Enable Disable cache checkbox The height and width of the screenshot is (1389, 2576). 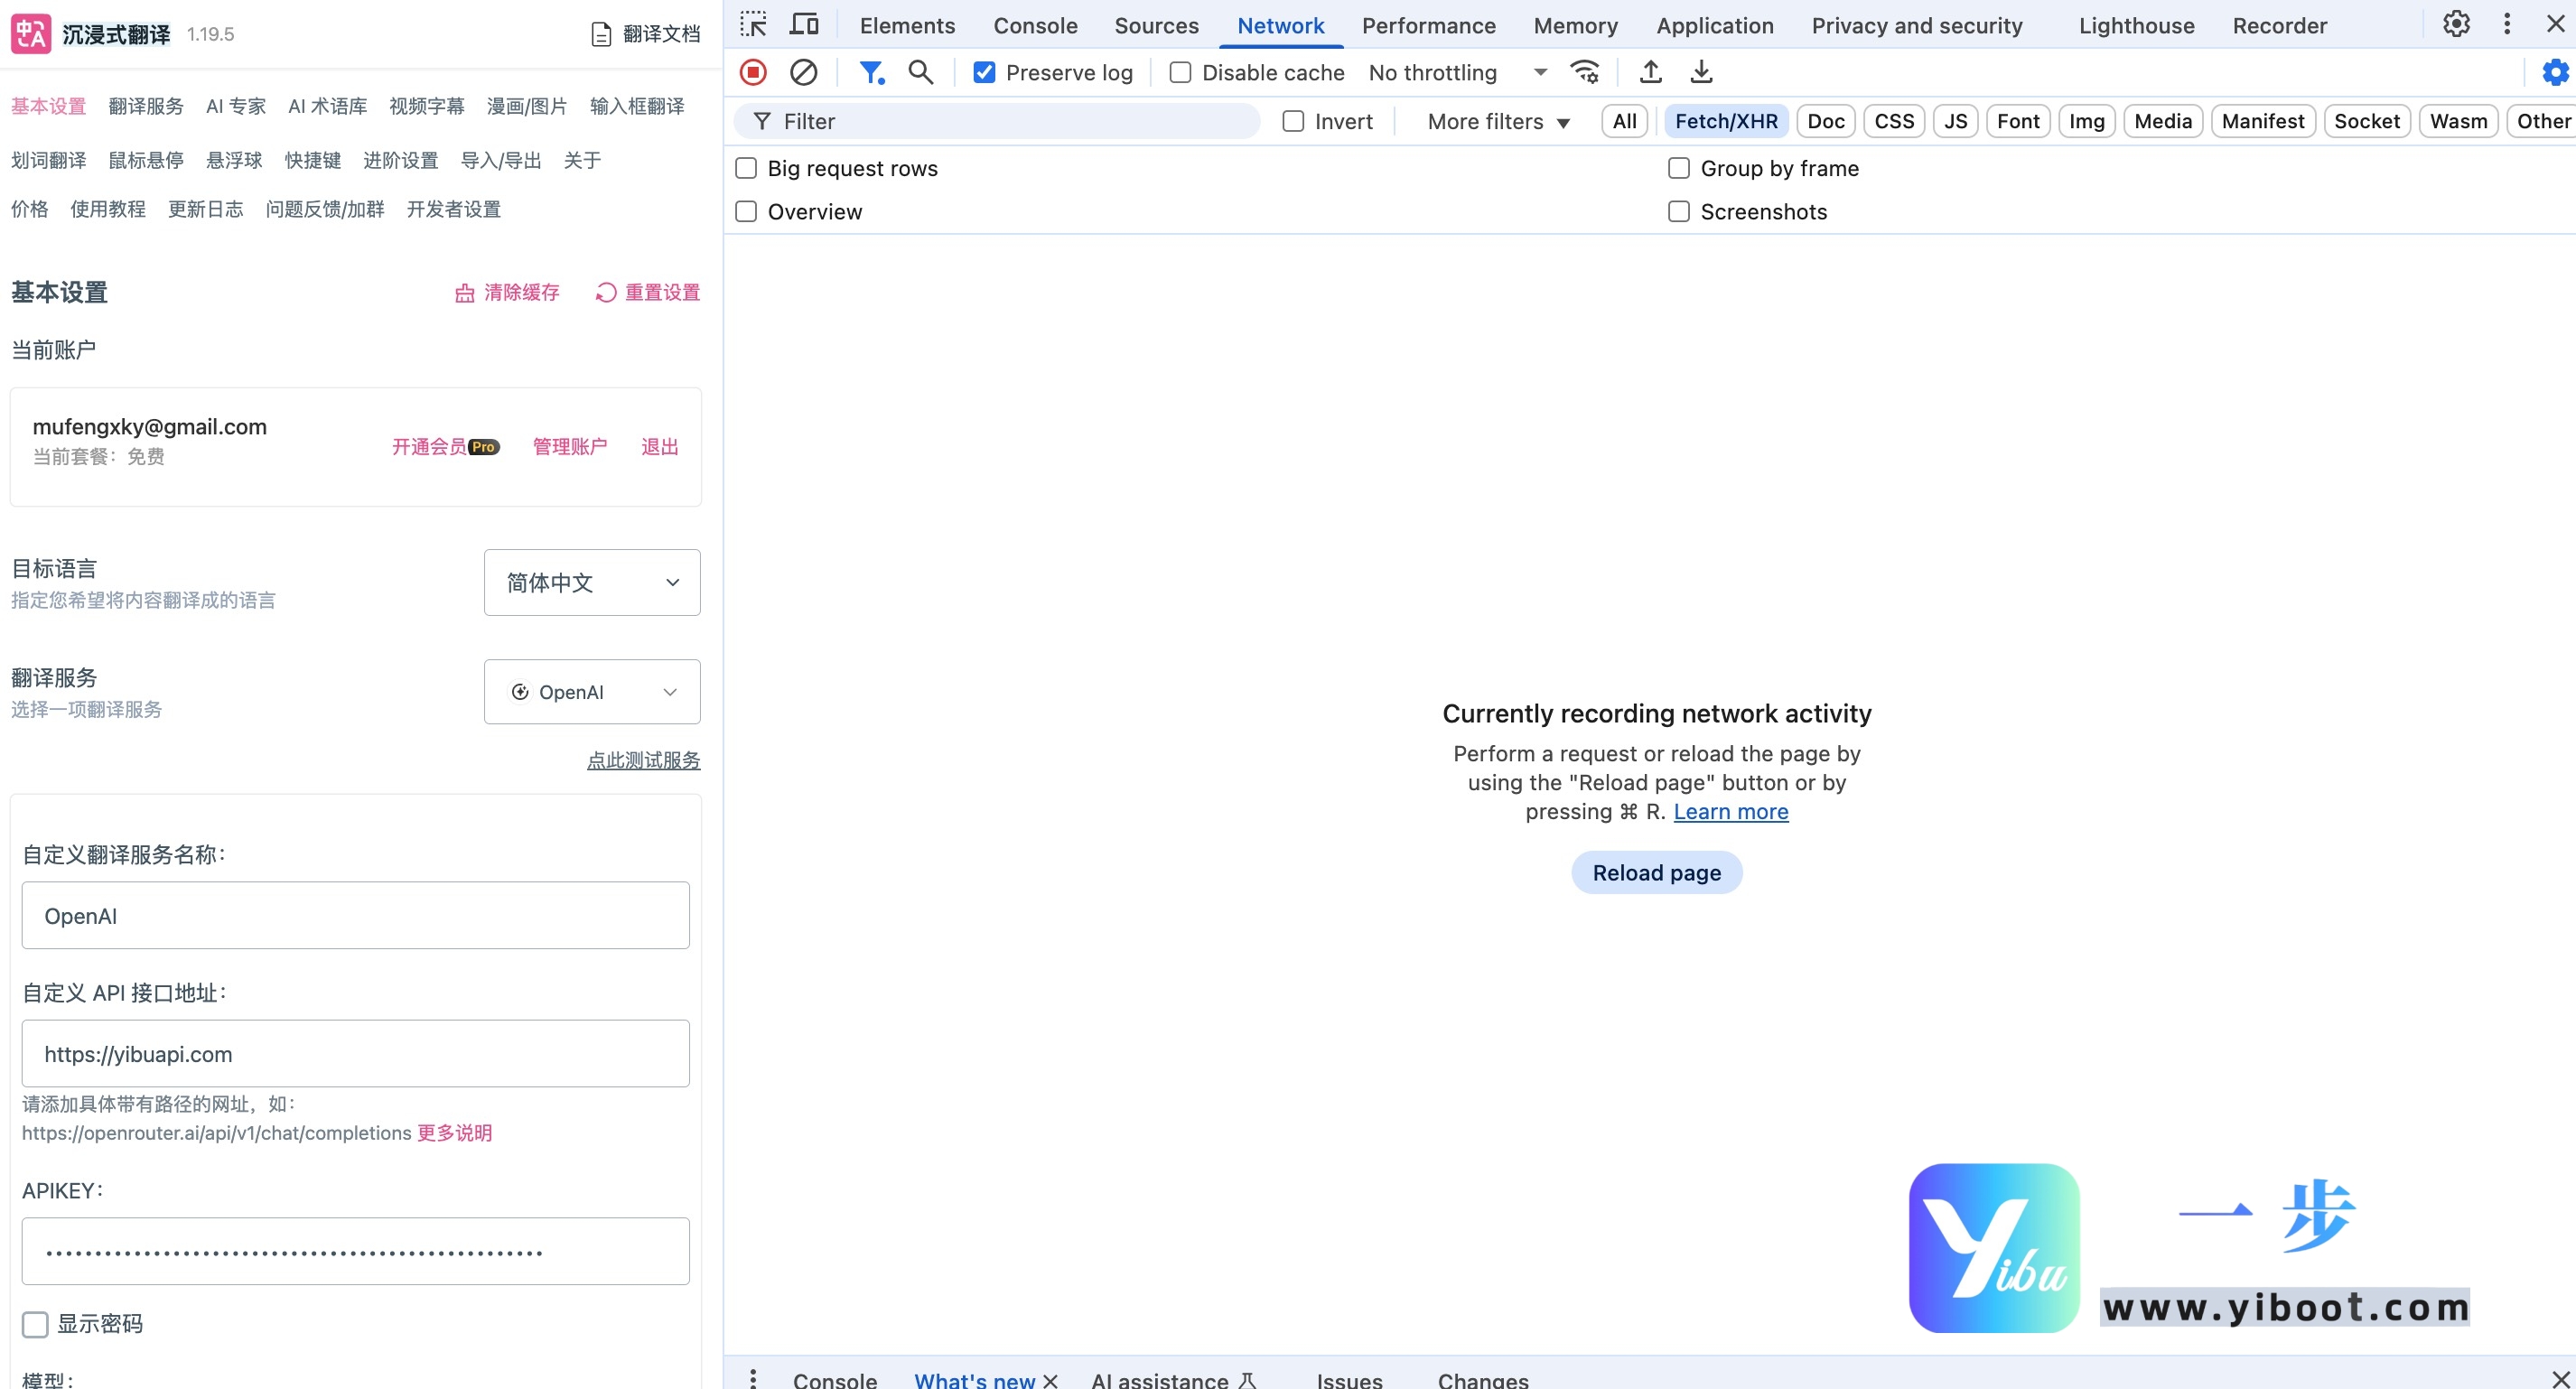click(1180, 72)
